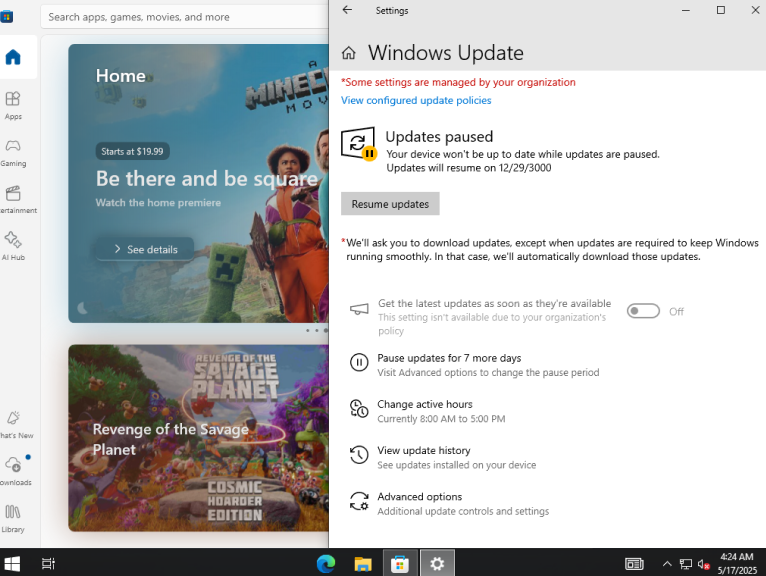This screenshot has height=576, width=766.
Task: Open the Windows Start menu
Action: (12, 564)
